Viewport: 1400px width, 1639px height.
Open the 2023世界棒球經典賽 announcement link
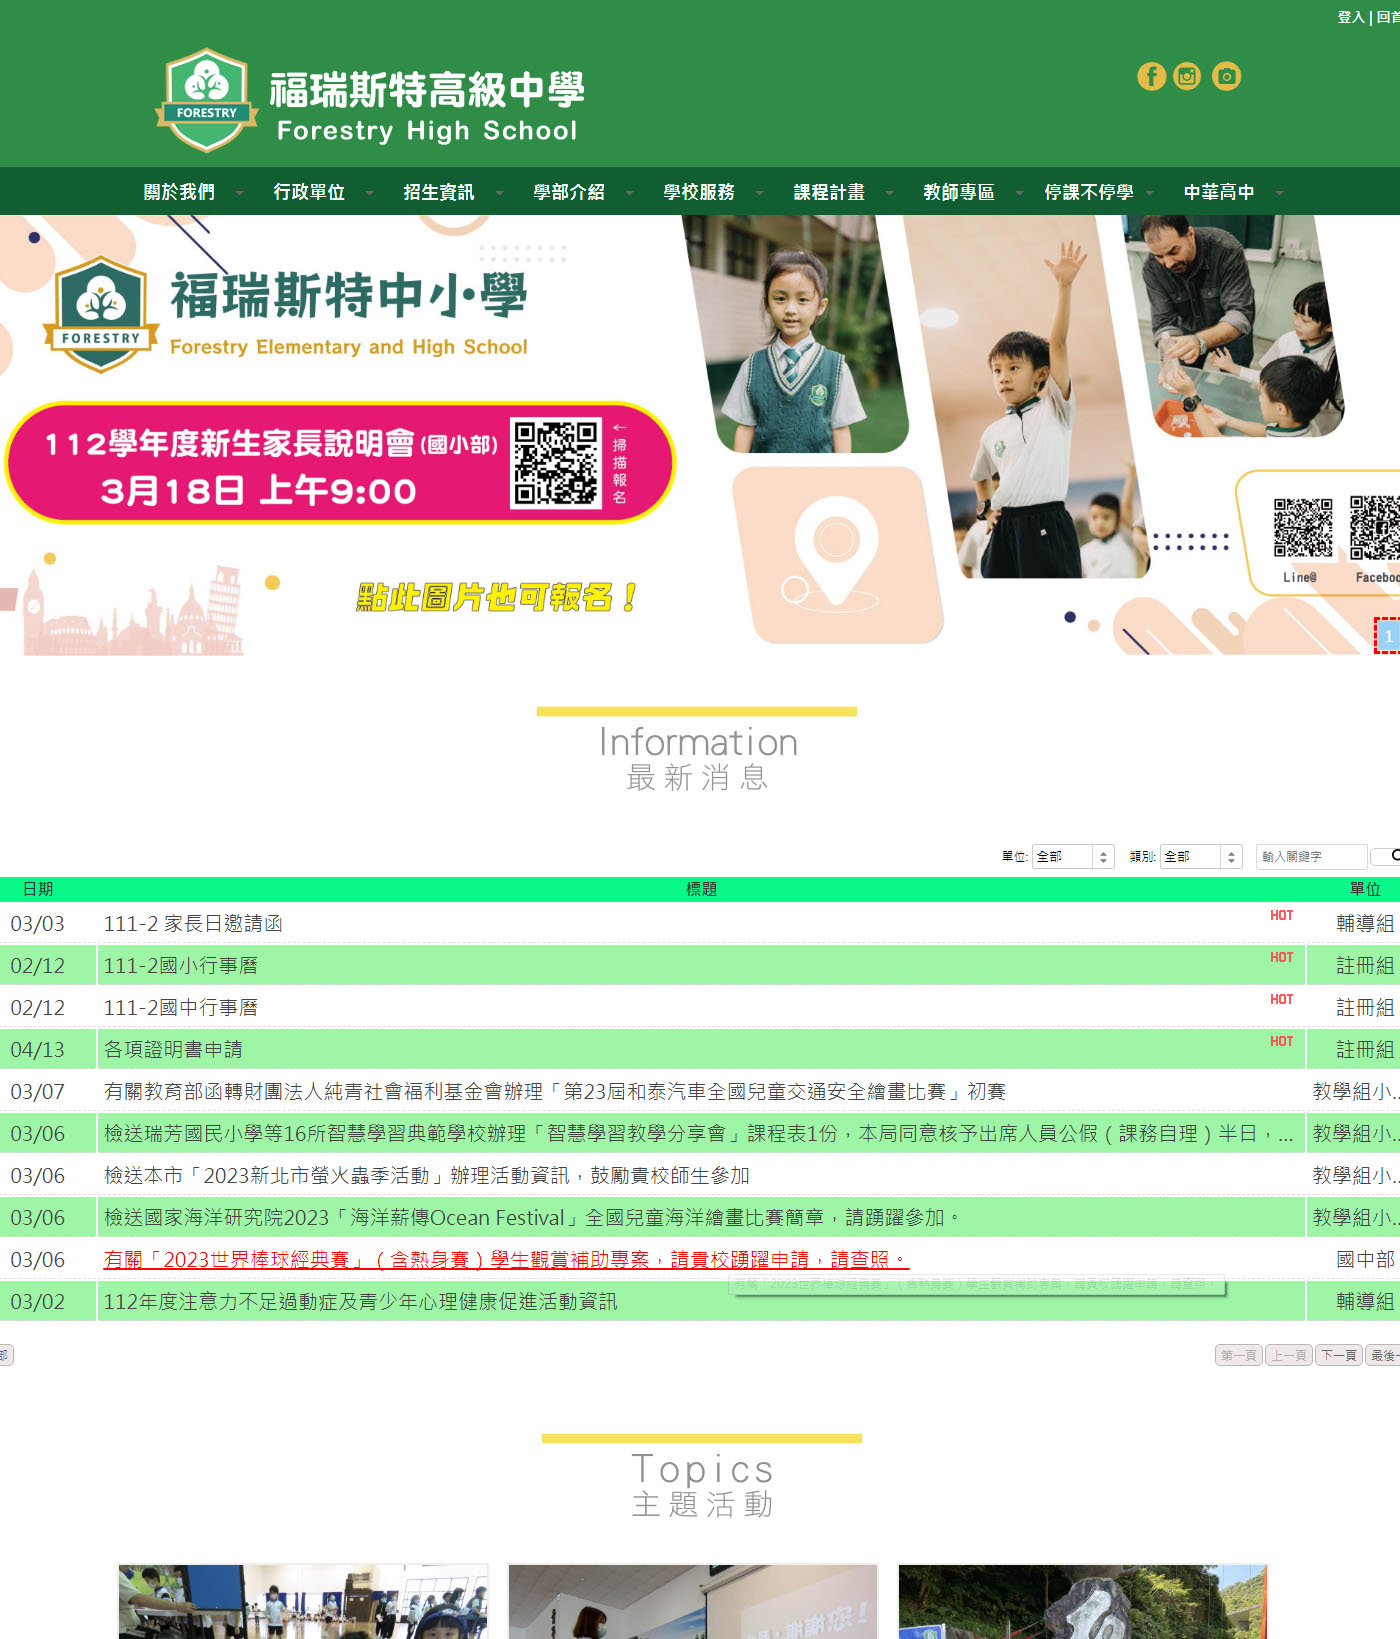[x=505, y=1260]
